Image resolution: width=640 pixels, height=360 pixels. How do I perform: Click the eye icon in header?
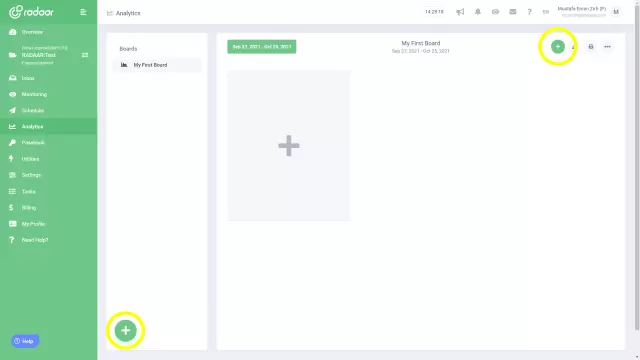pos(495,12)
